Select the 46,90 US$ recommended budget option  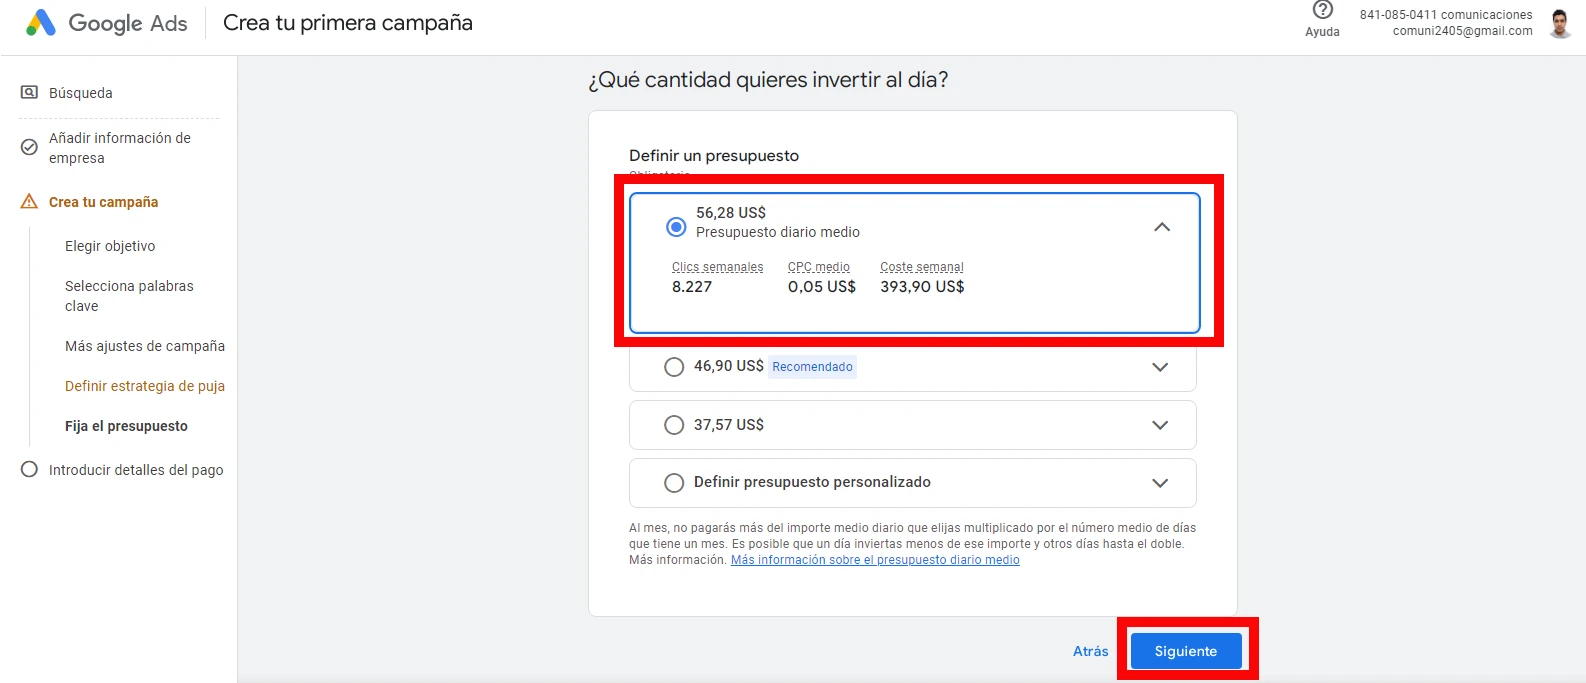pos(674,367)
